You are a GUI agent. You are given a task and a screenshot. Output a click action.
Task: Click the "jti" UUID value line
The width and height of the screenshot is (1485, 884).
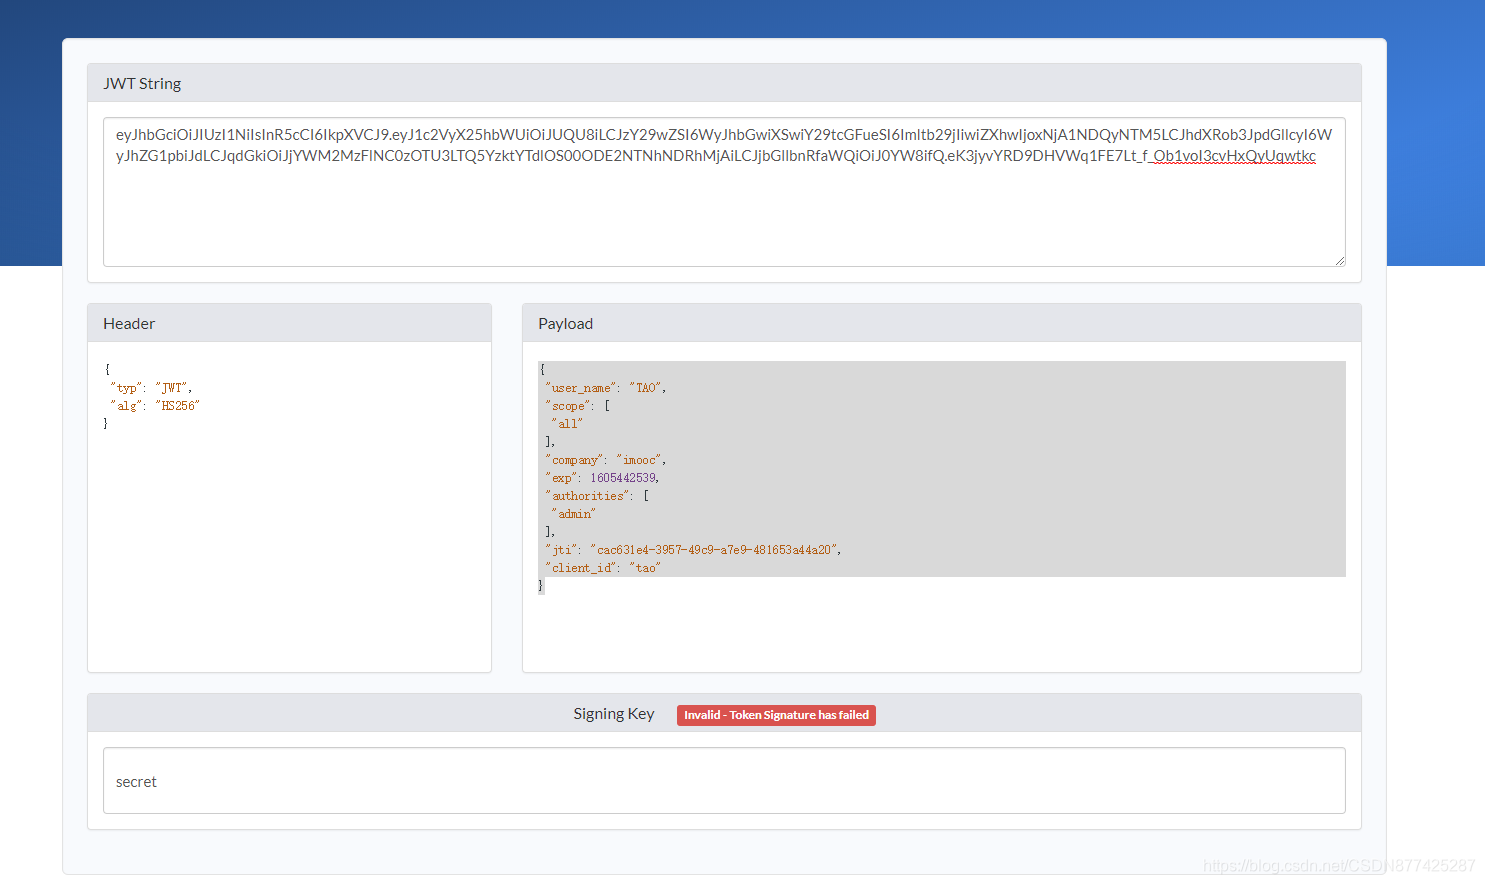693,550
